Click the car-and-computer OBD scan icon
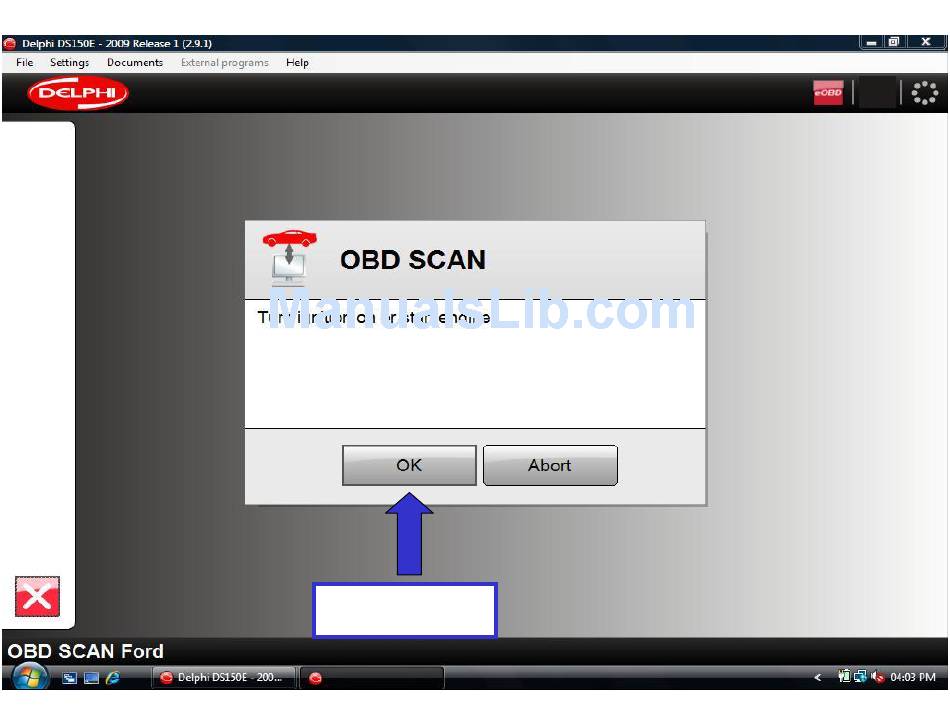950x725 pixels. pyautogui.click(x=289, y=257)
